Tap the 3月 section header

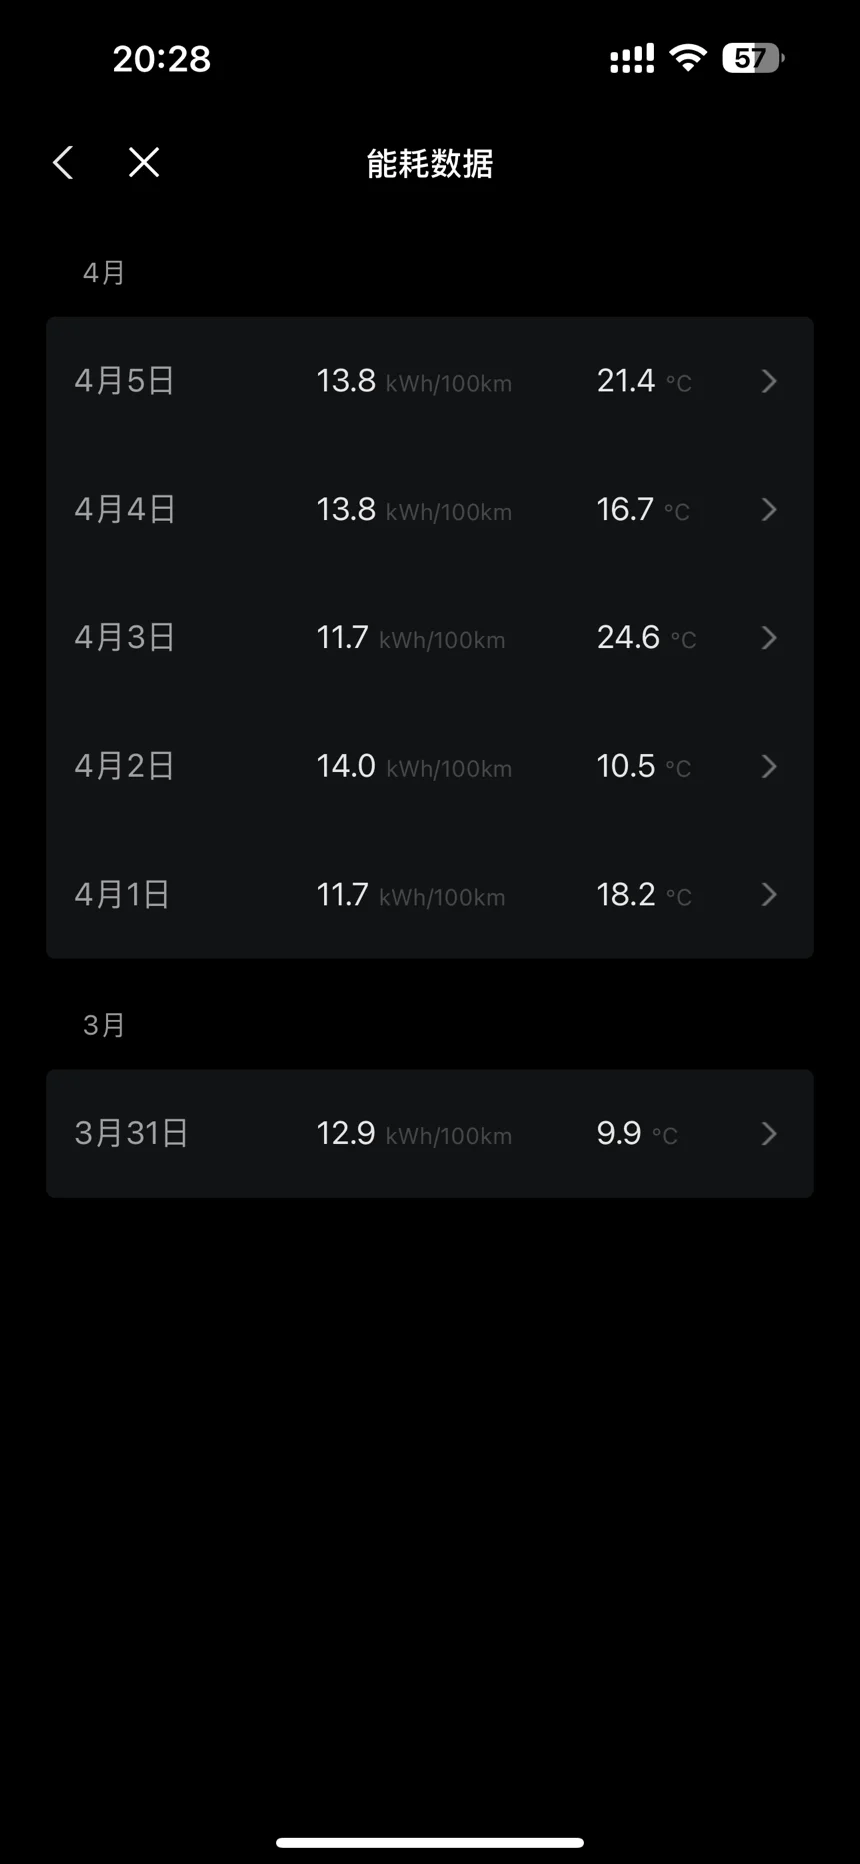click(104, 1025)
